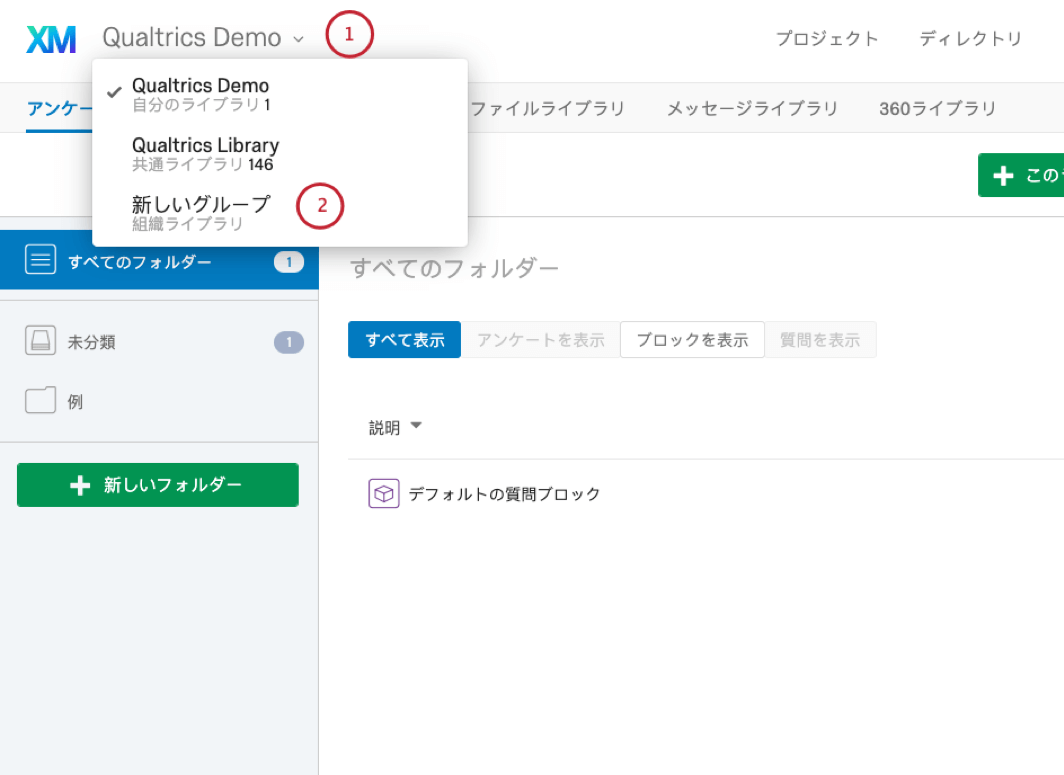Open the デフォルトの質問ブロック item
Screen dimensions: 1064x775
tap(504, 493)
